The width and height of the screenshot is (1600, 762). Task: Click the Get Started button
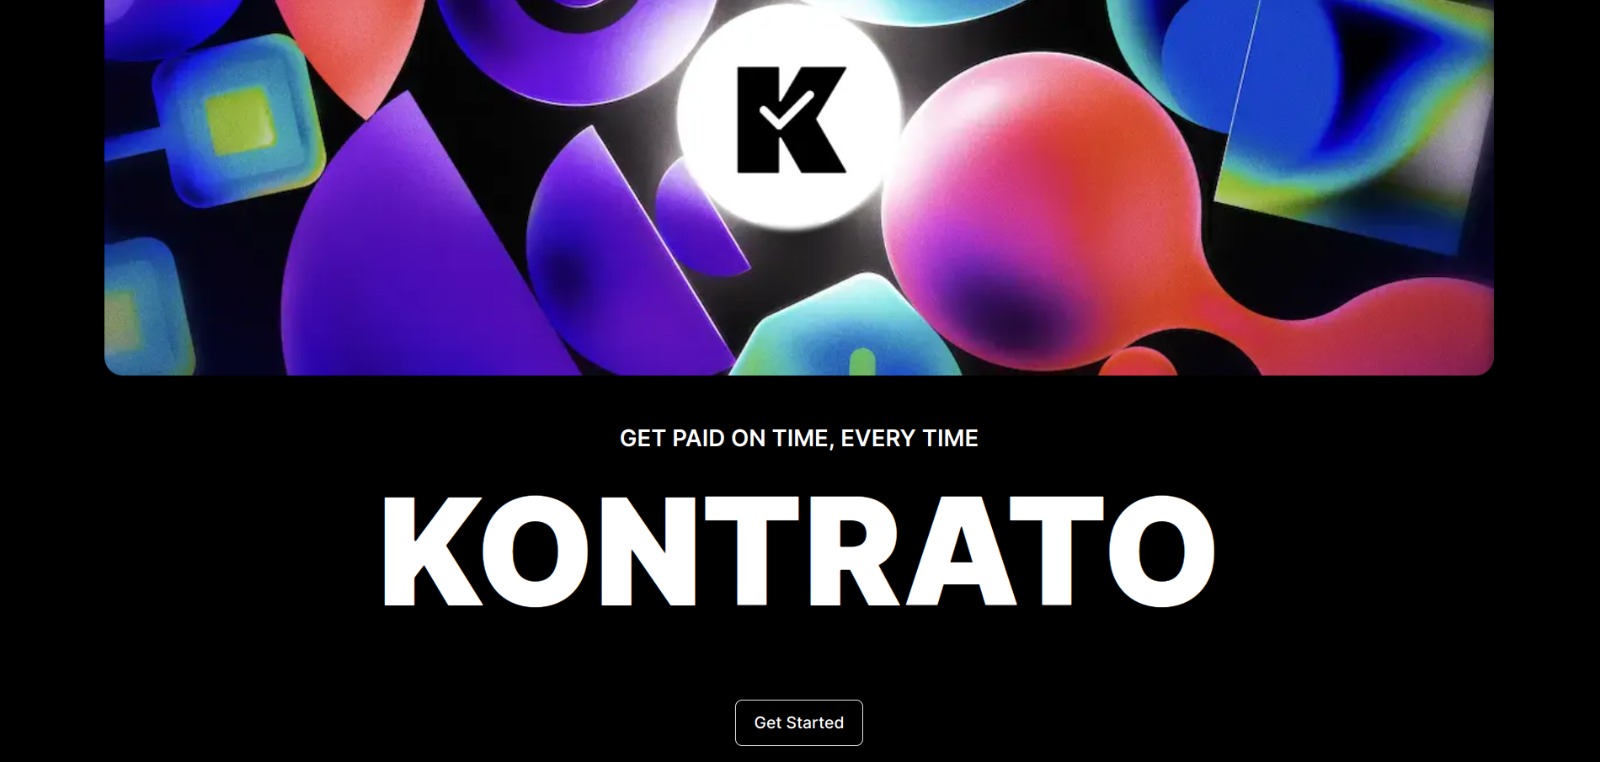tap(798, 722)
